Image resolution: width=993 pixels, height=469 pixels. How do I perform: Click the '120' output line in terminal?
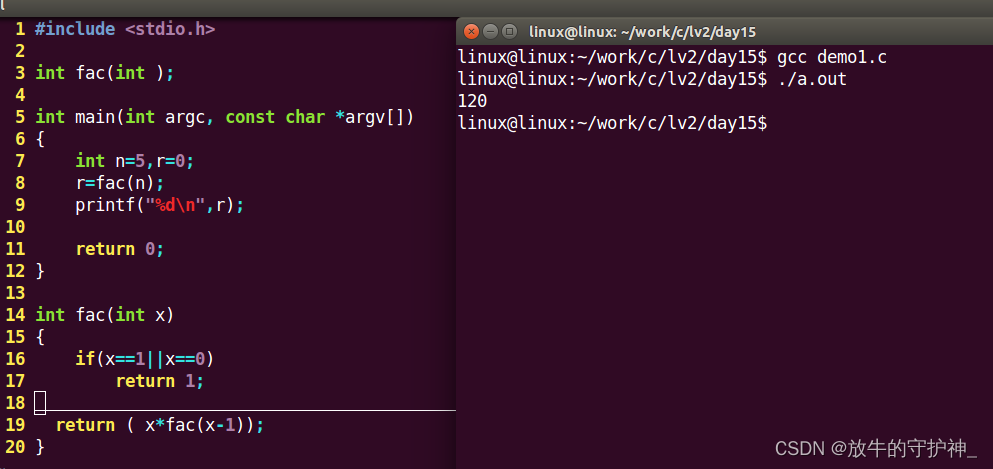(472, 101)
